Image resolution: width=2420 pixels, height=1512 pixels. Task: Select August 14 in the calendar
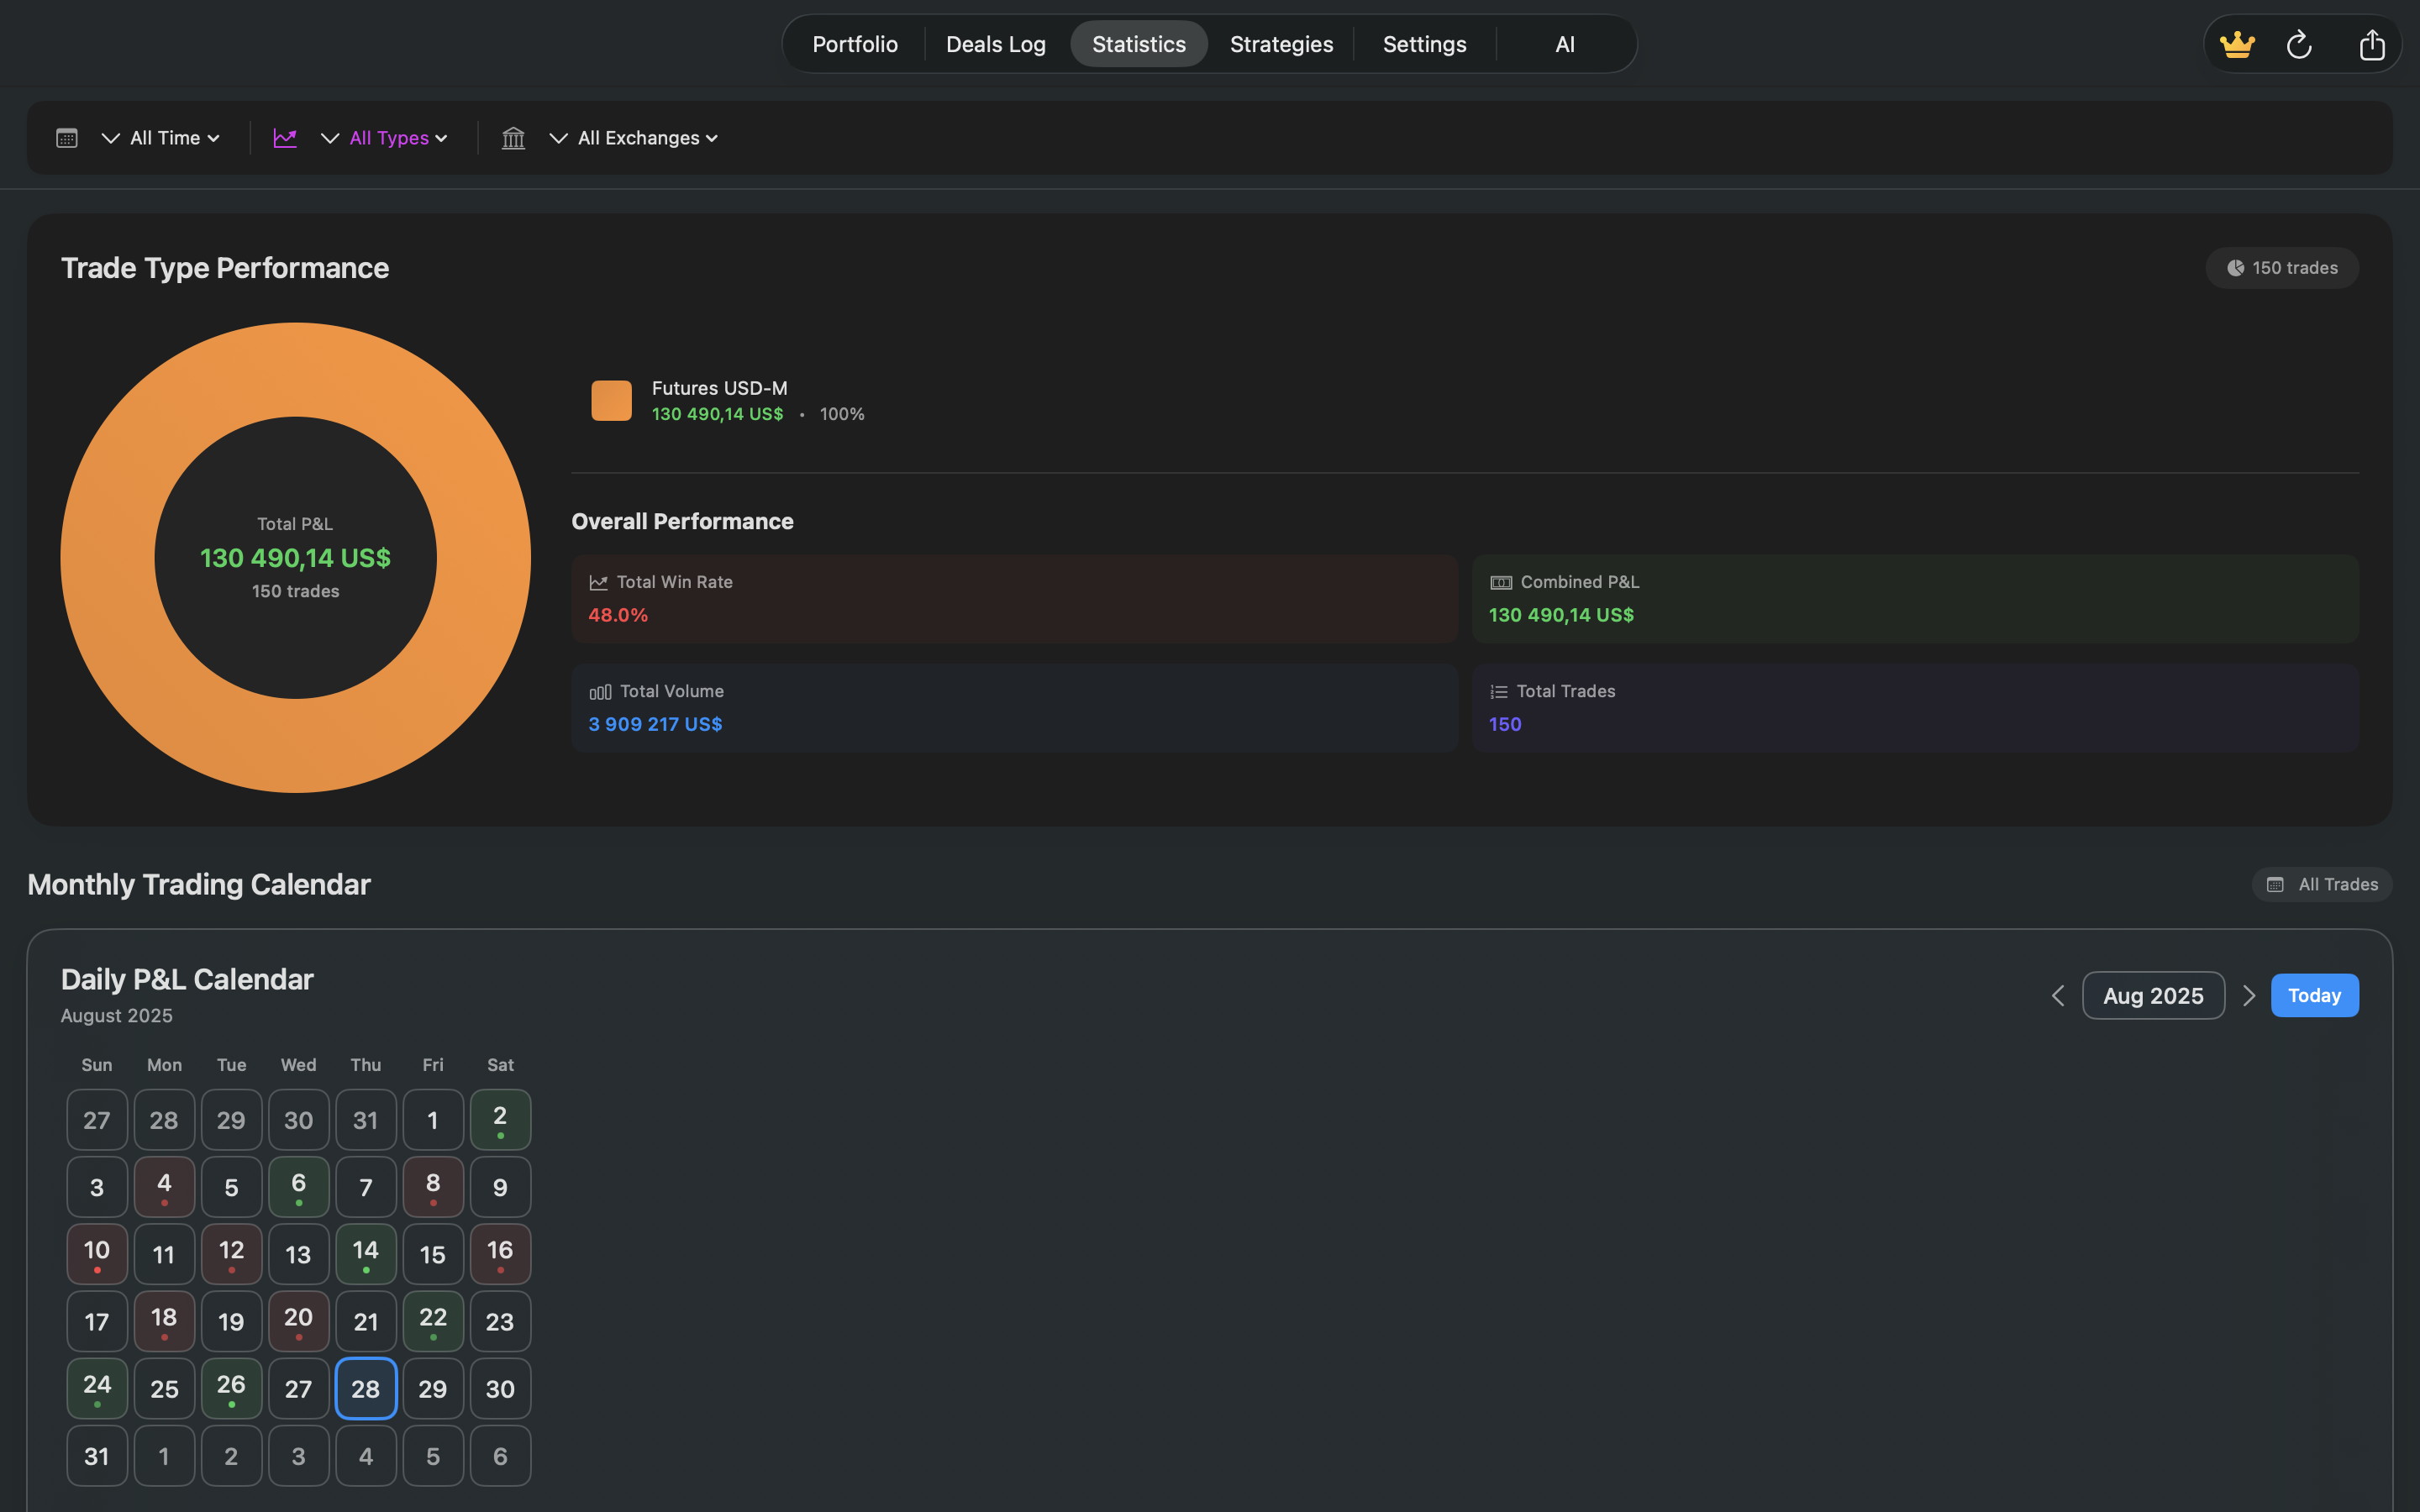[365, 1254]
